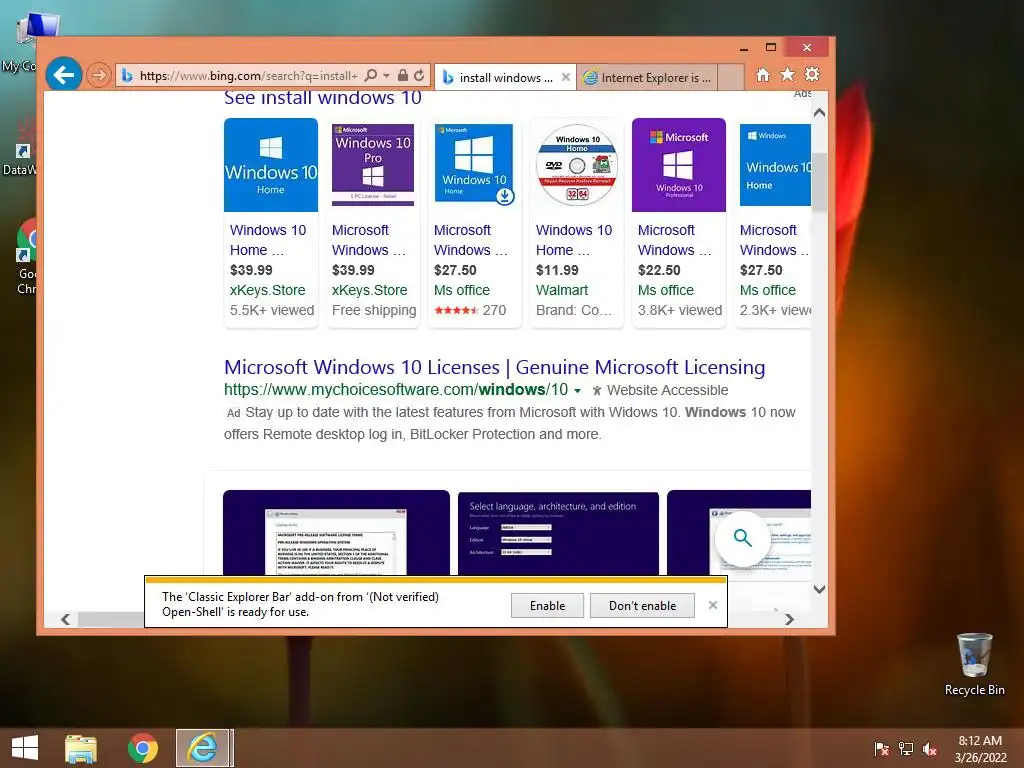Screen dimensions: 1024x768
Task: Click the vertical scrollbar thumb
Action: 820,182
